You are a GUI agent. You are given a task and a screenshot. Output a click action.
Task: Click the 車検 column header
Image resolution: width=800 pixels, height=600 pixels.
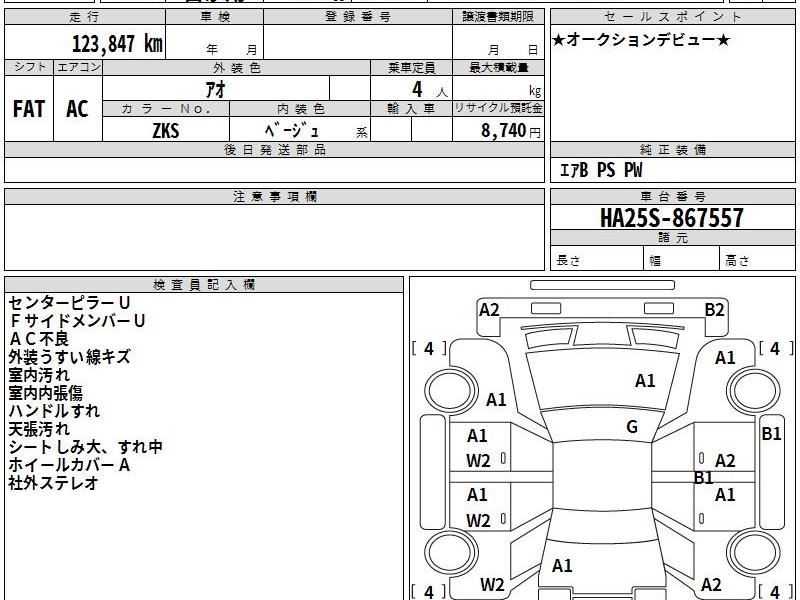(x=215, y=17)
